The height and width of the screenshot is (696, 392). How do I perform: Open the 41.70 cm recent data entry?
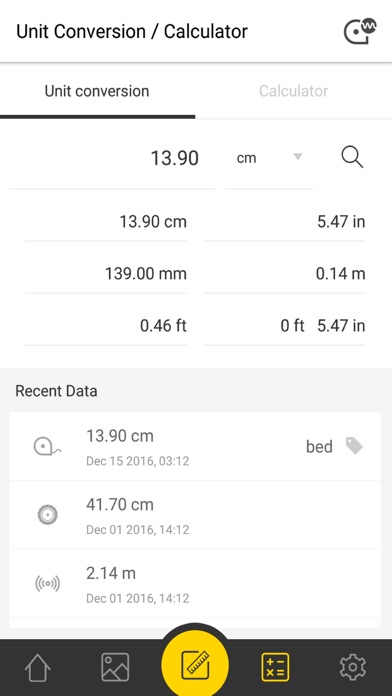point(195,515)
